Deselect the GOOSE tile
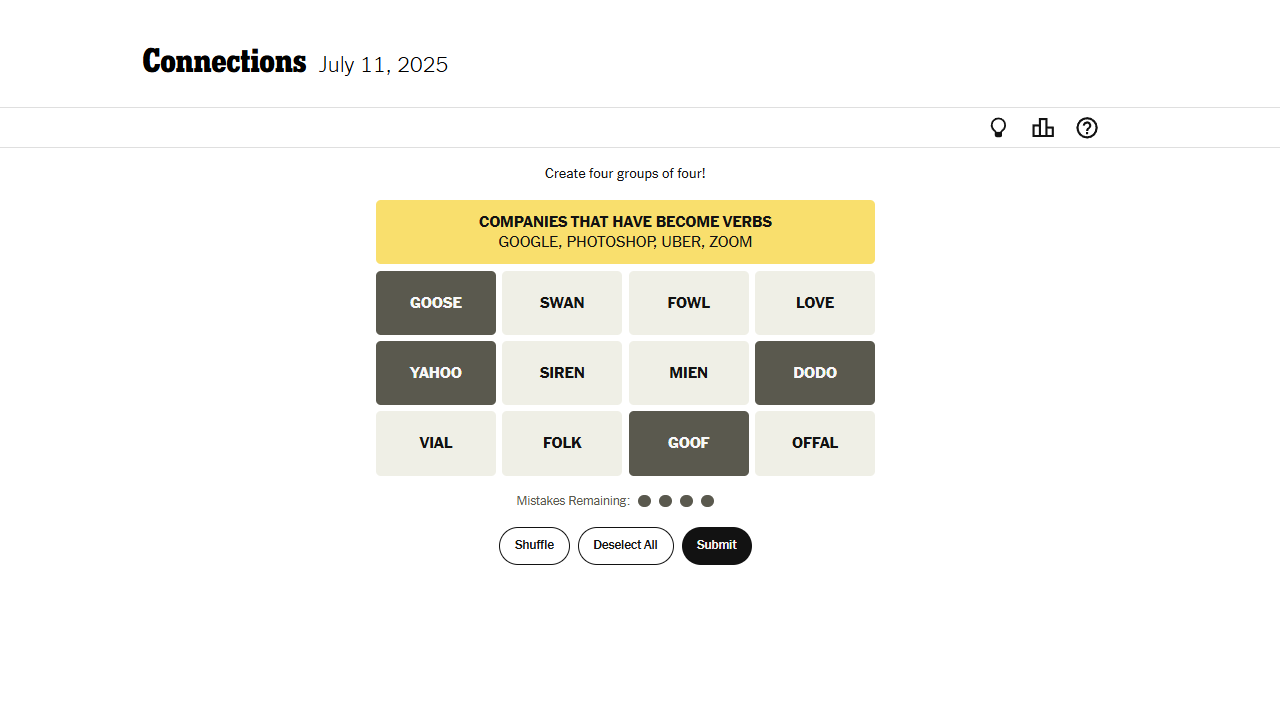 [436, 303]
